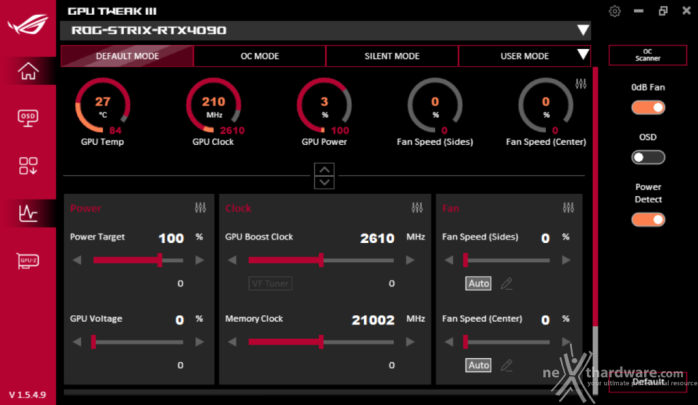698x405 pixels.
Task: Decrease GPU Voltage with left arrow
Action: tap(77, 342)
